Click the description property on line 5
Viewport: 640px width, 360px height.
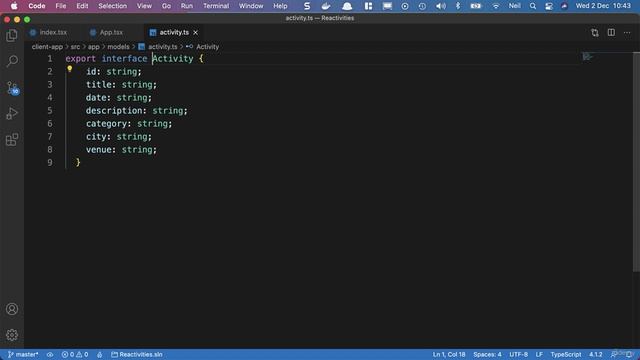pos(113,111)
